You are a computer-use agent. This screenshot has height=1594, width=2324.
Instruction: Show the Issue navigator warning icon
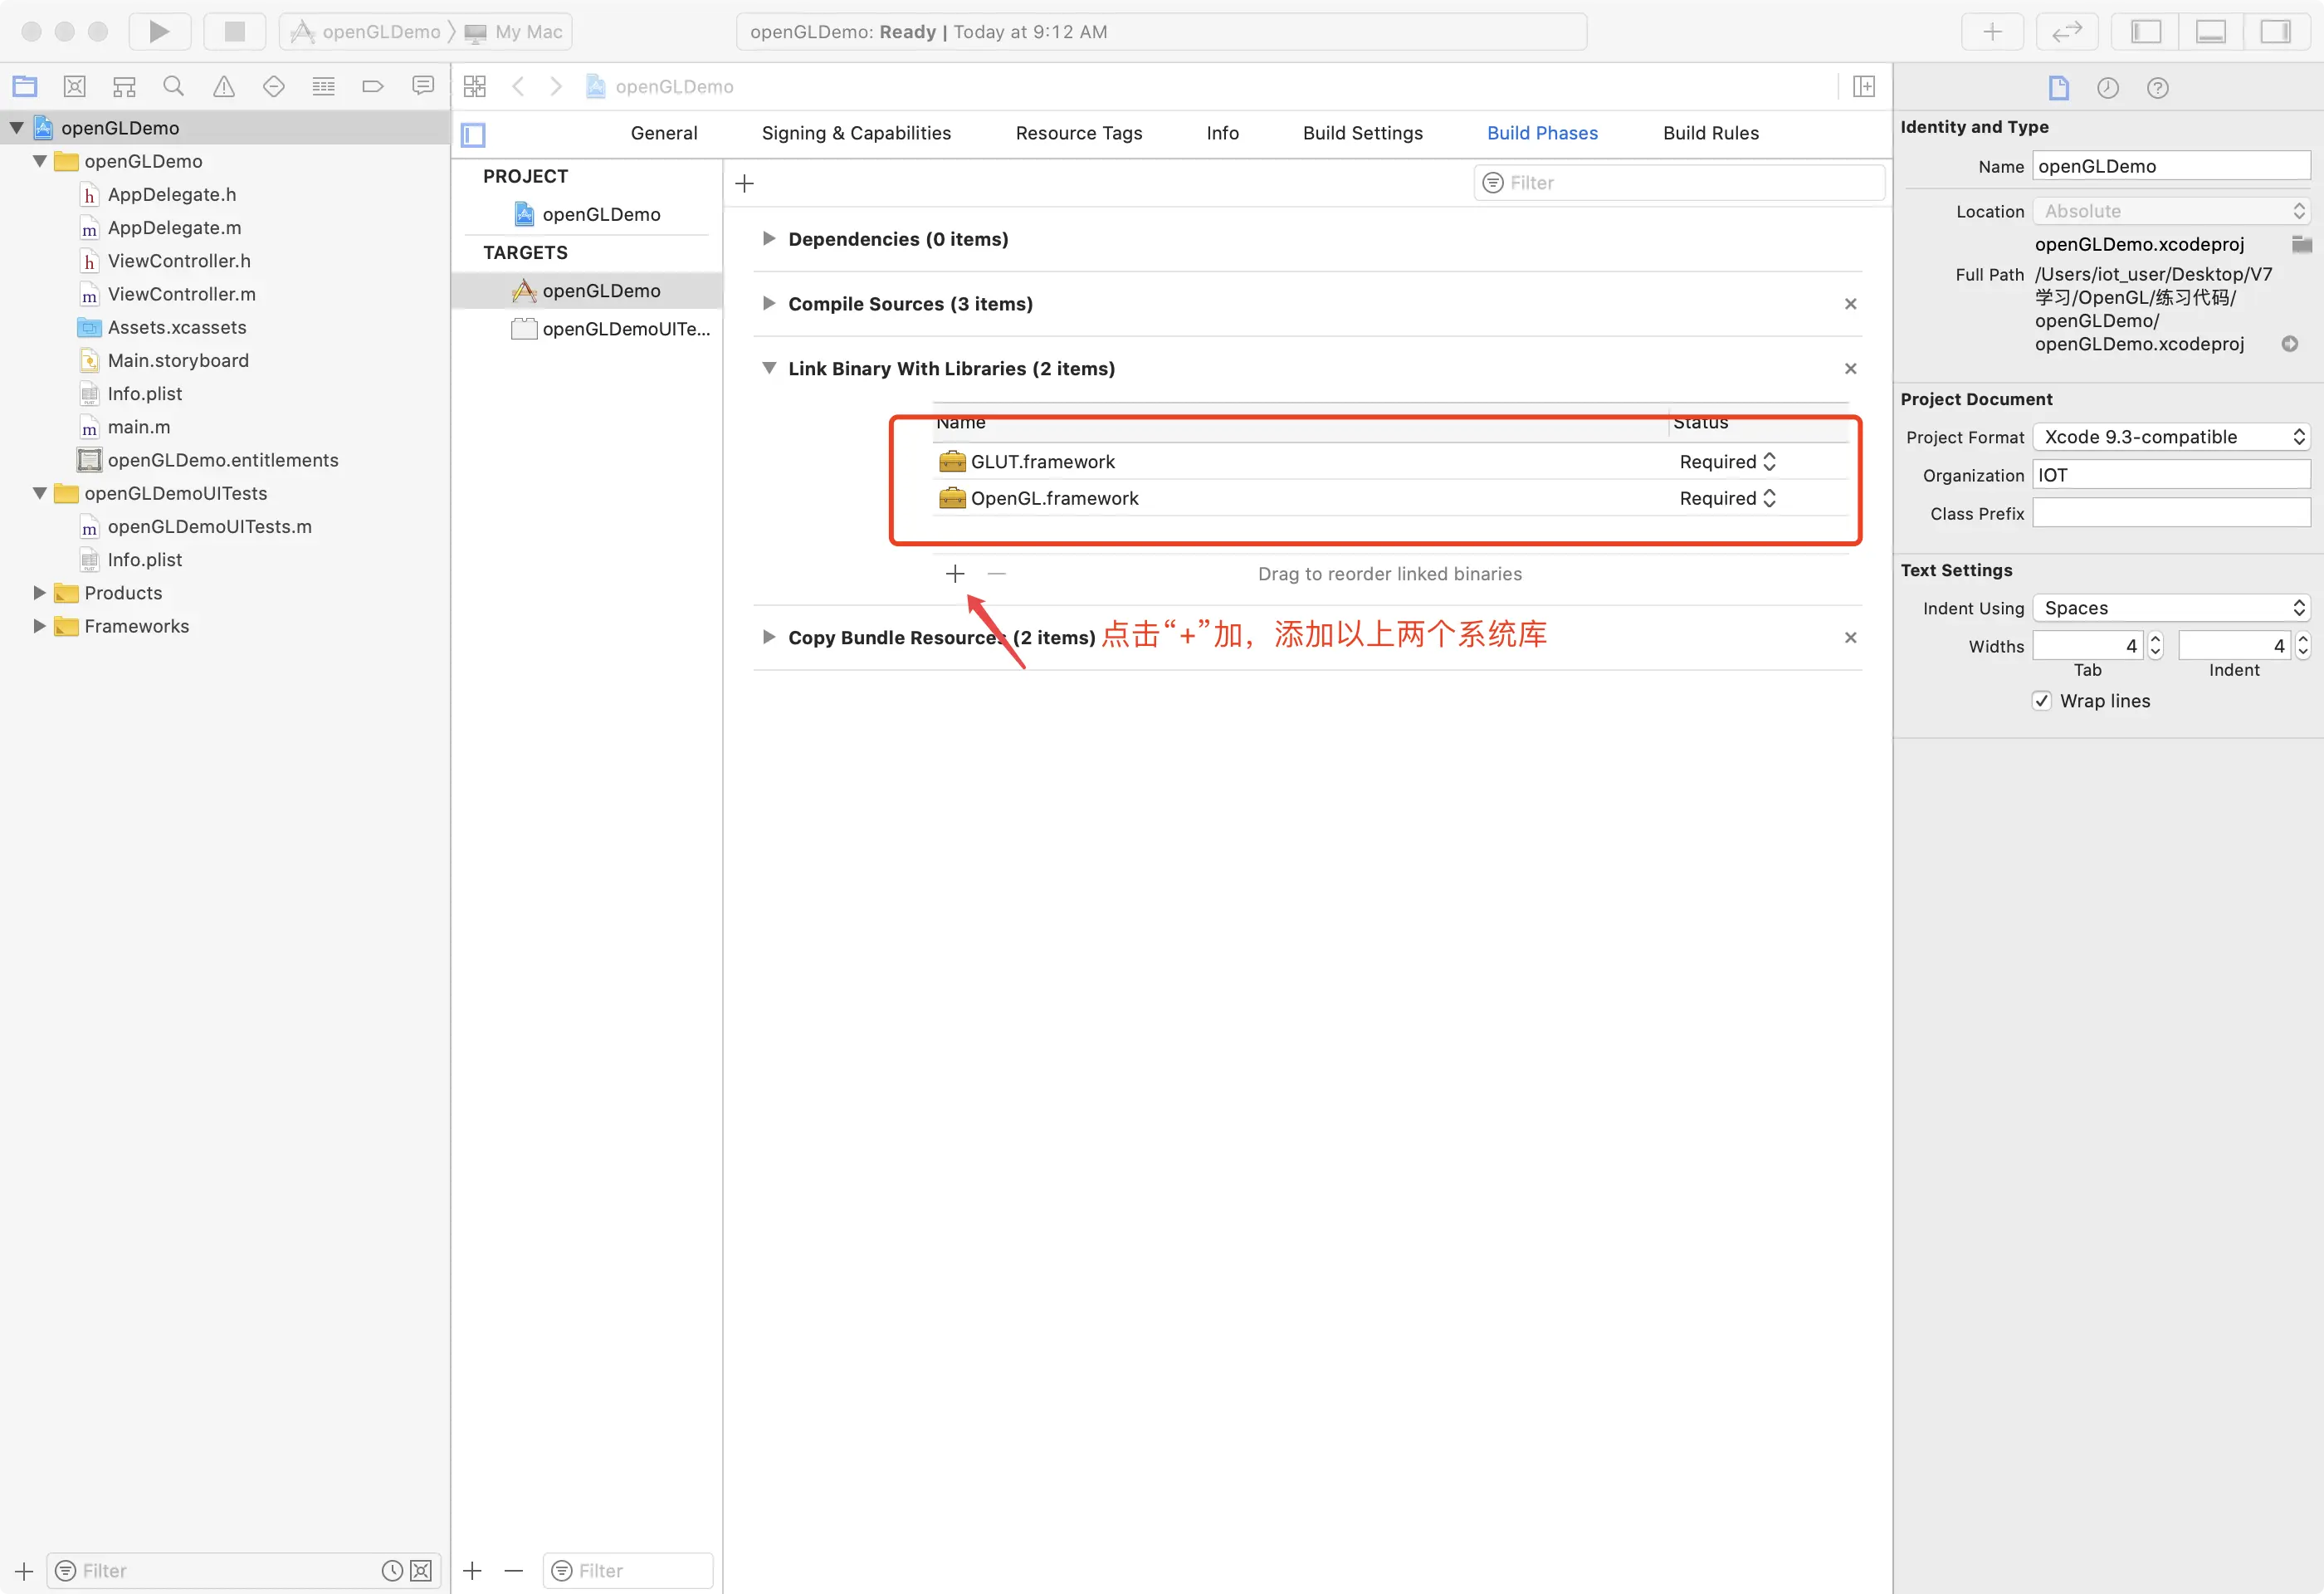(223, 87)
